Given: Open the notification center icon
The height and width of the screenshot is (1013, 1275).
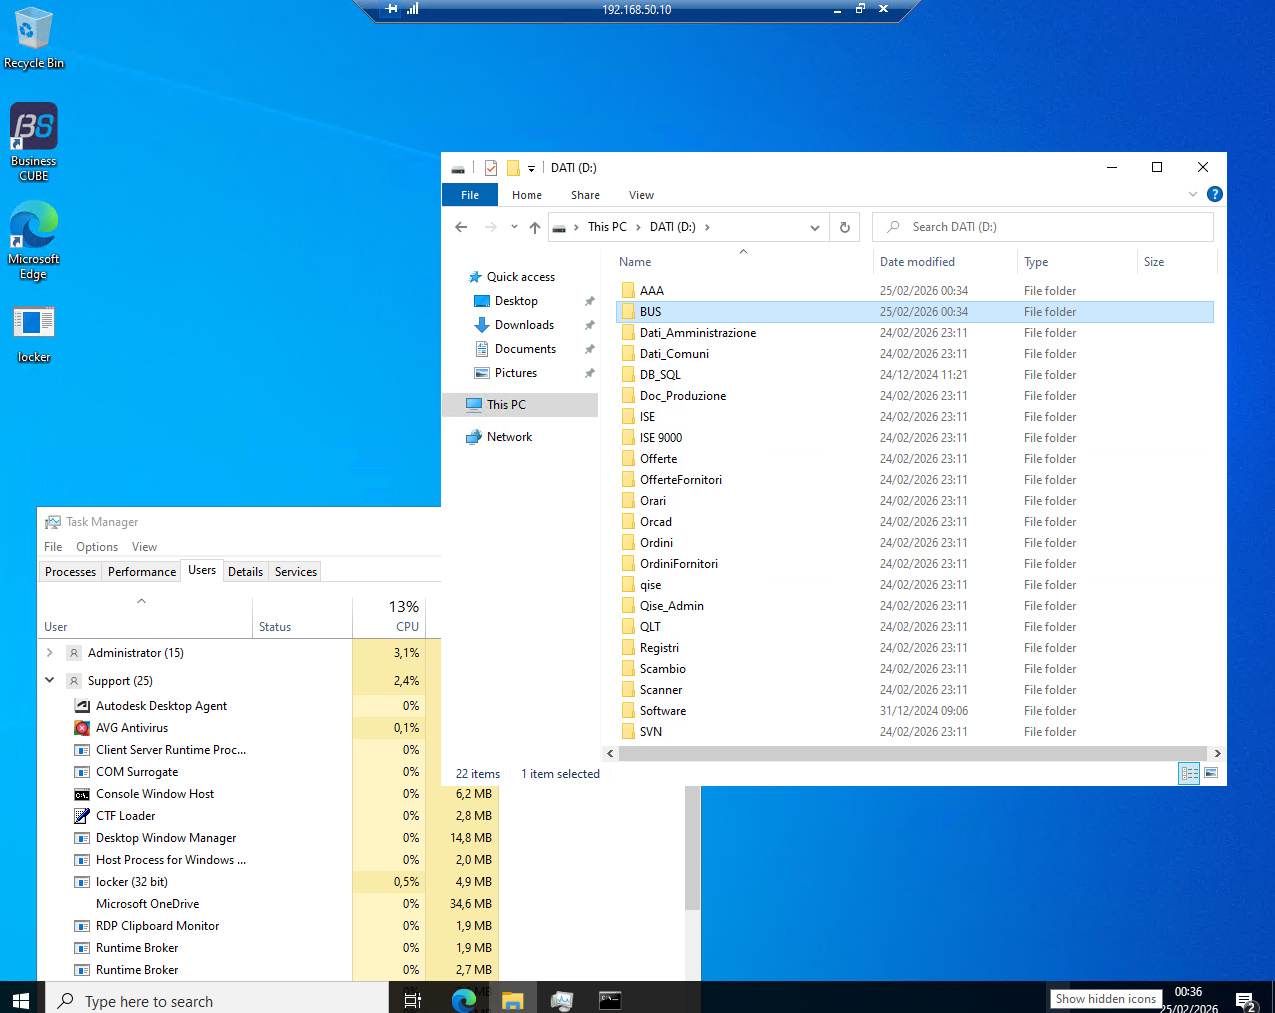Looking at the screenshot, I should point(1246,1000).
